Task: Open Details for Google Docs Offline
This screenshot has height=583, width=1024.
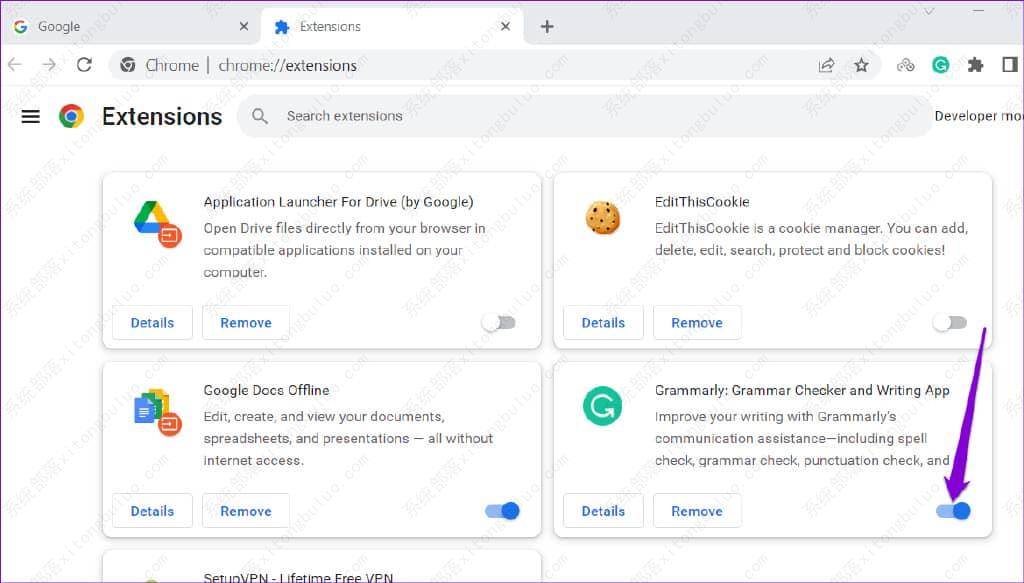Action: [152, 511]
